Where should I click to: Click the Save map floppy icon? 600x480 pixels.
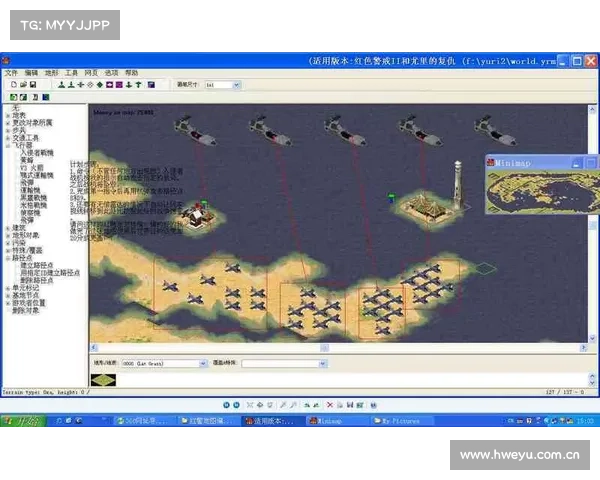33,85
